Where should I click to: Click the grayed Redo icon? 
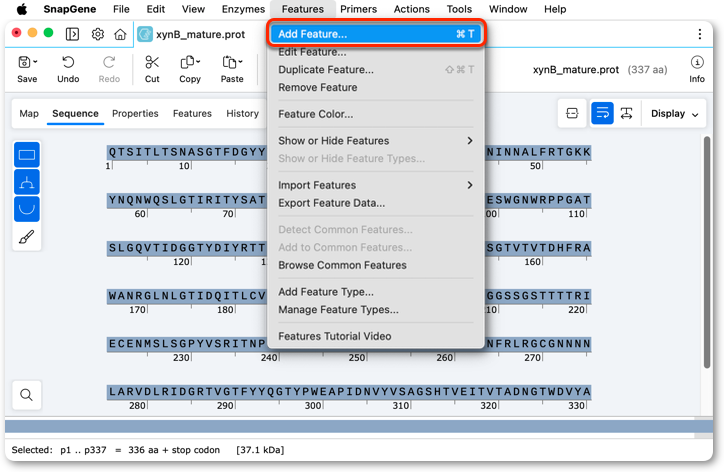(x=109, y=62)
